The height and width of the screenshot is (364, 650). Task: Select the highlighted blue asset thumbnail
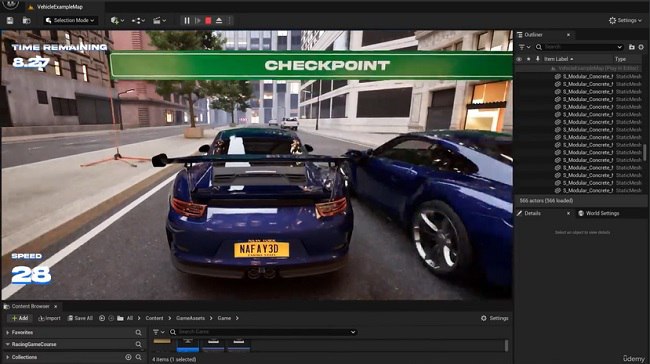188,345
